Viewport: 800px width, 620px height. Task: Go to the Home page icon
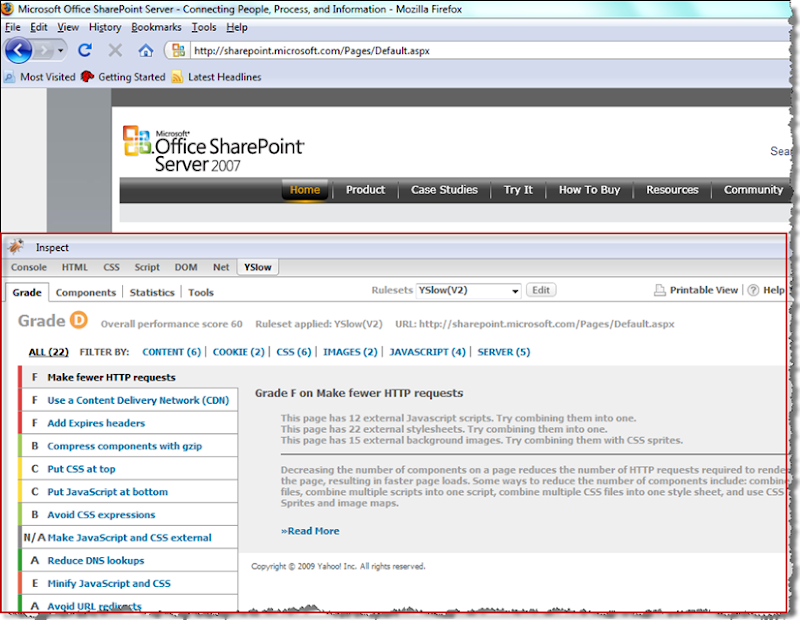click(x=146, y=51)
